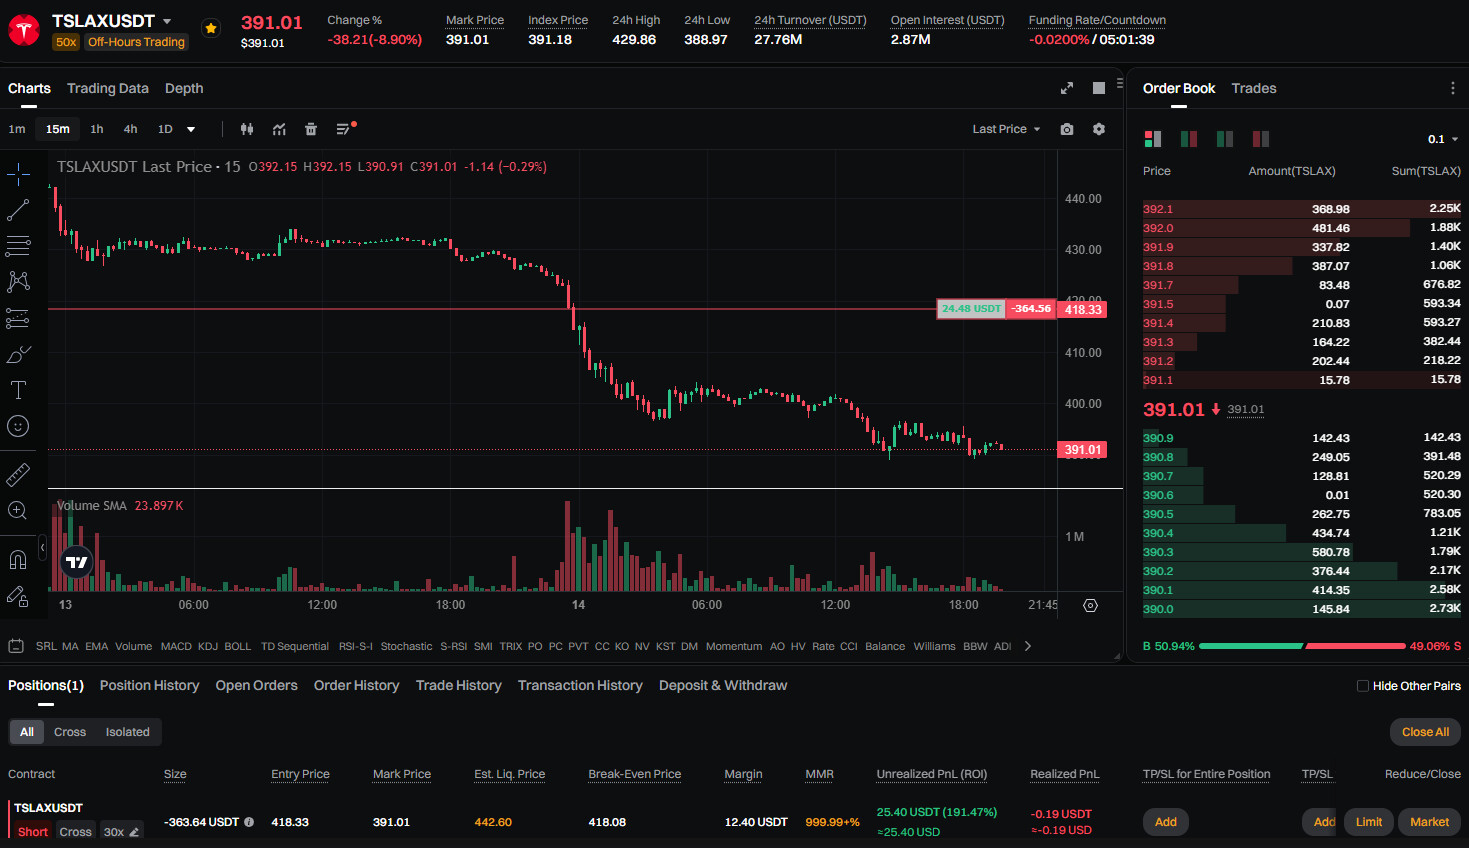The width and height of the screenshot is (1469, 848).
Task: Open the Position History tab
Action: pyautogui.click(x=149, y=685)
